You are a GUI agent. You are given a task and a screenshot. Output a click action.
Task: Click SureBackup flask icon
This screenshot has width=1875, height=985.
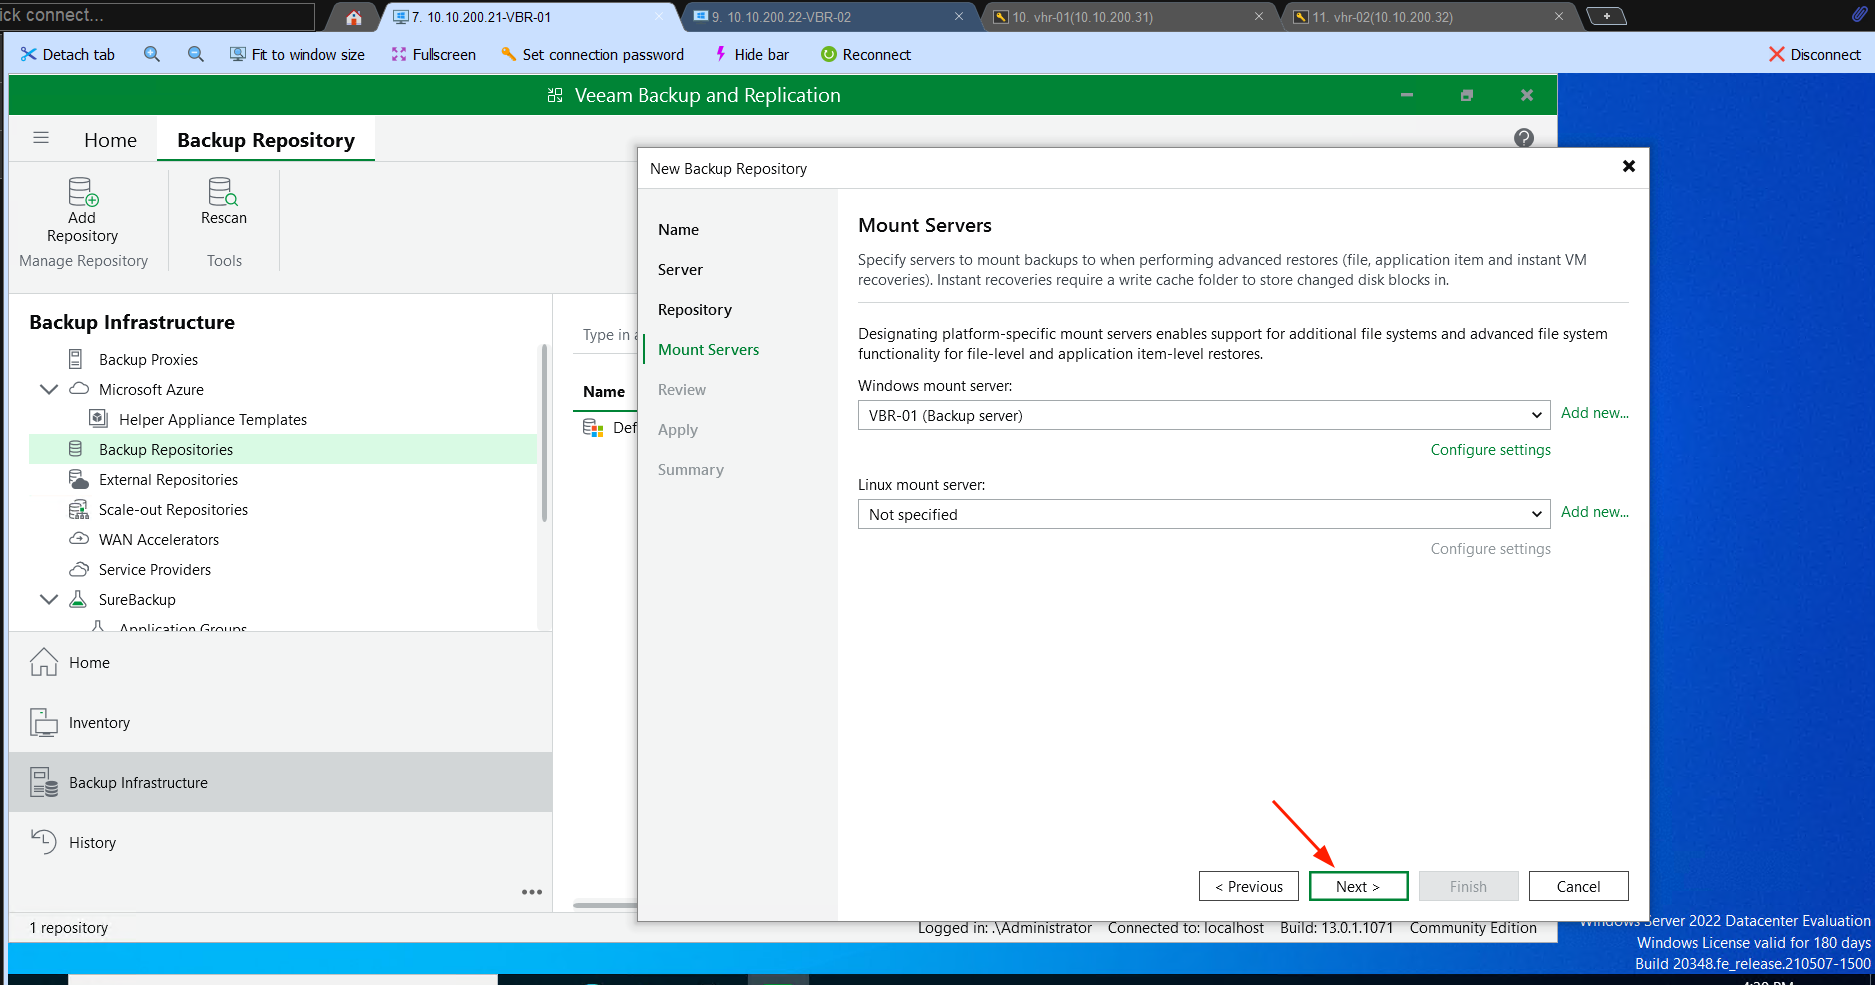77,599
